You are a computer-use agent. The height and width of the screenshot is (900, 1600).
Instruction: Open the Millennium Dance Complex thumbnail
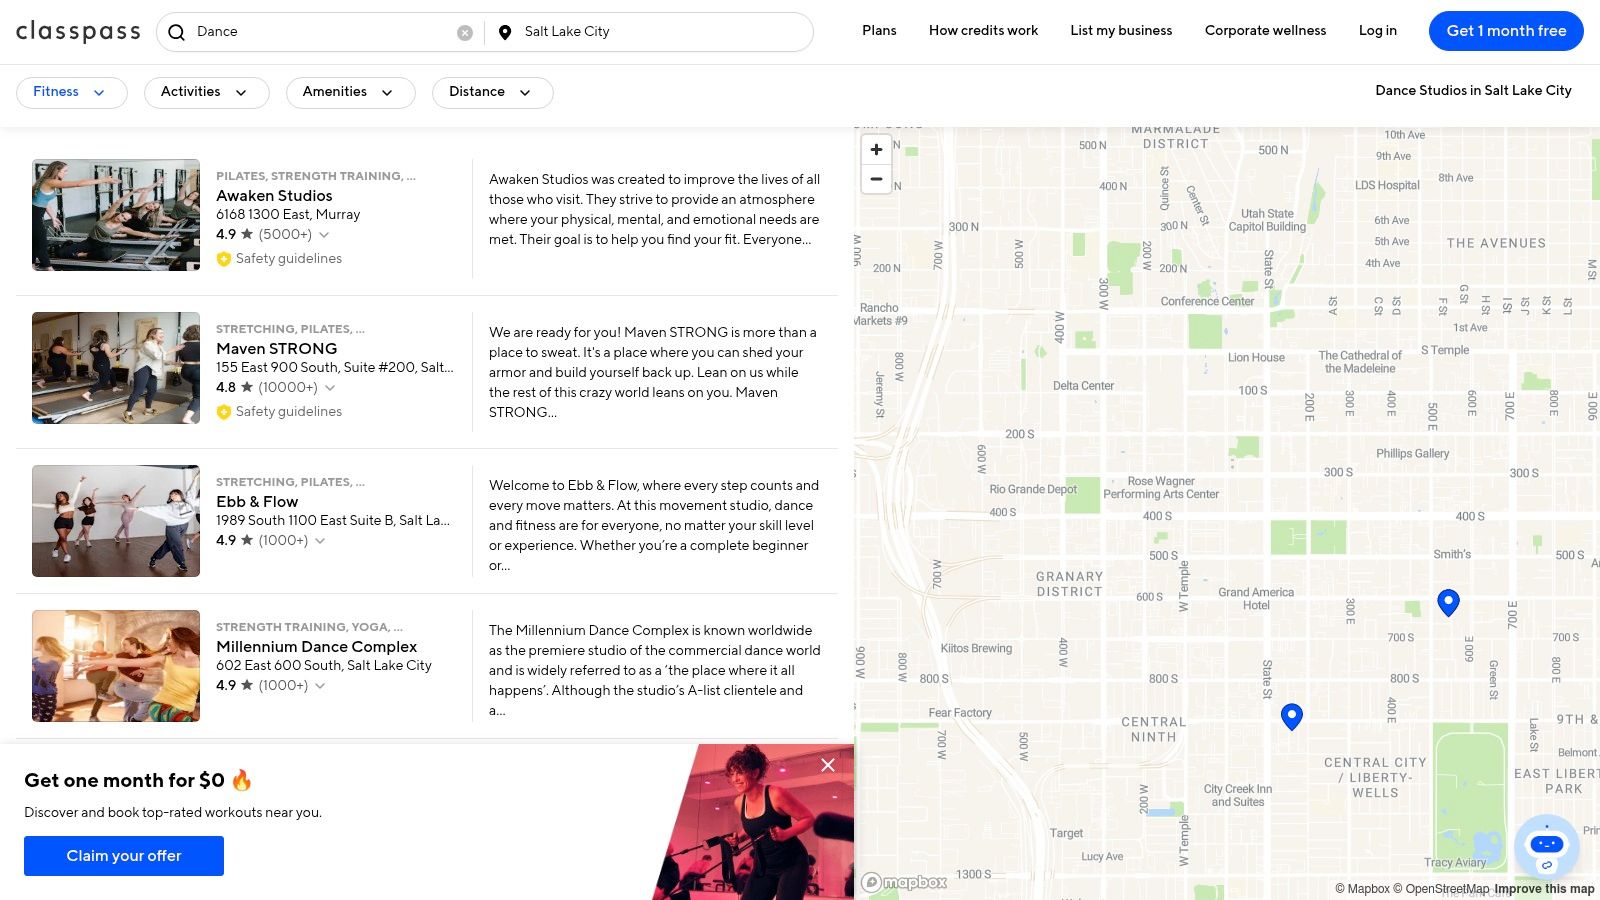coord(116,666)
